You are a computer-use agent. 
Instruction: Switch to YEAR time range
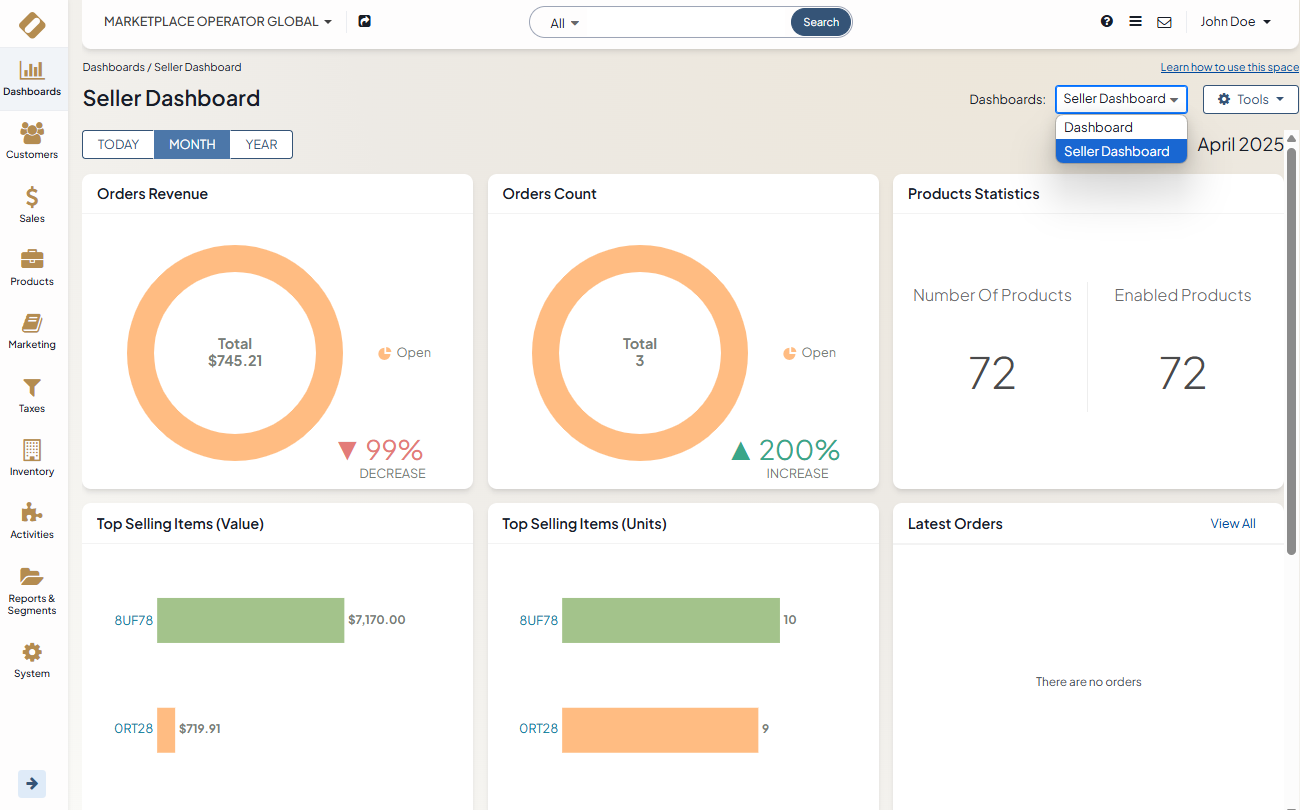[261, 144]
